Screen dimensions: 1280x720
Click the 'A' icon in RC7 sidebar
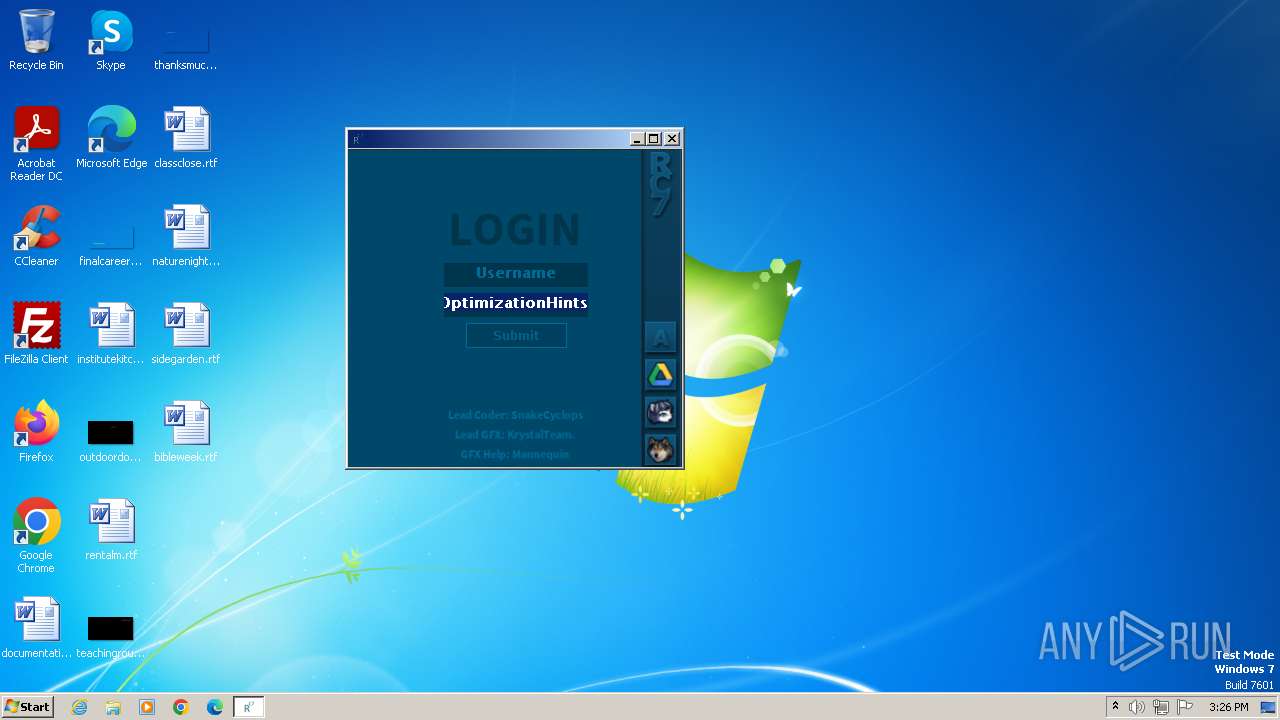660,337
